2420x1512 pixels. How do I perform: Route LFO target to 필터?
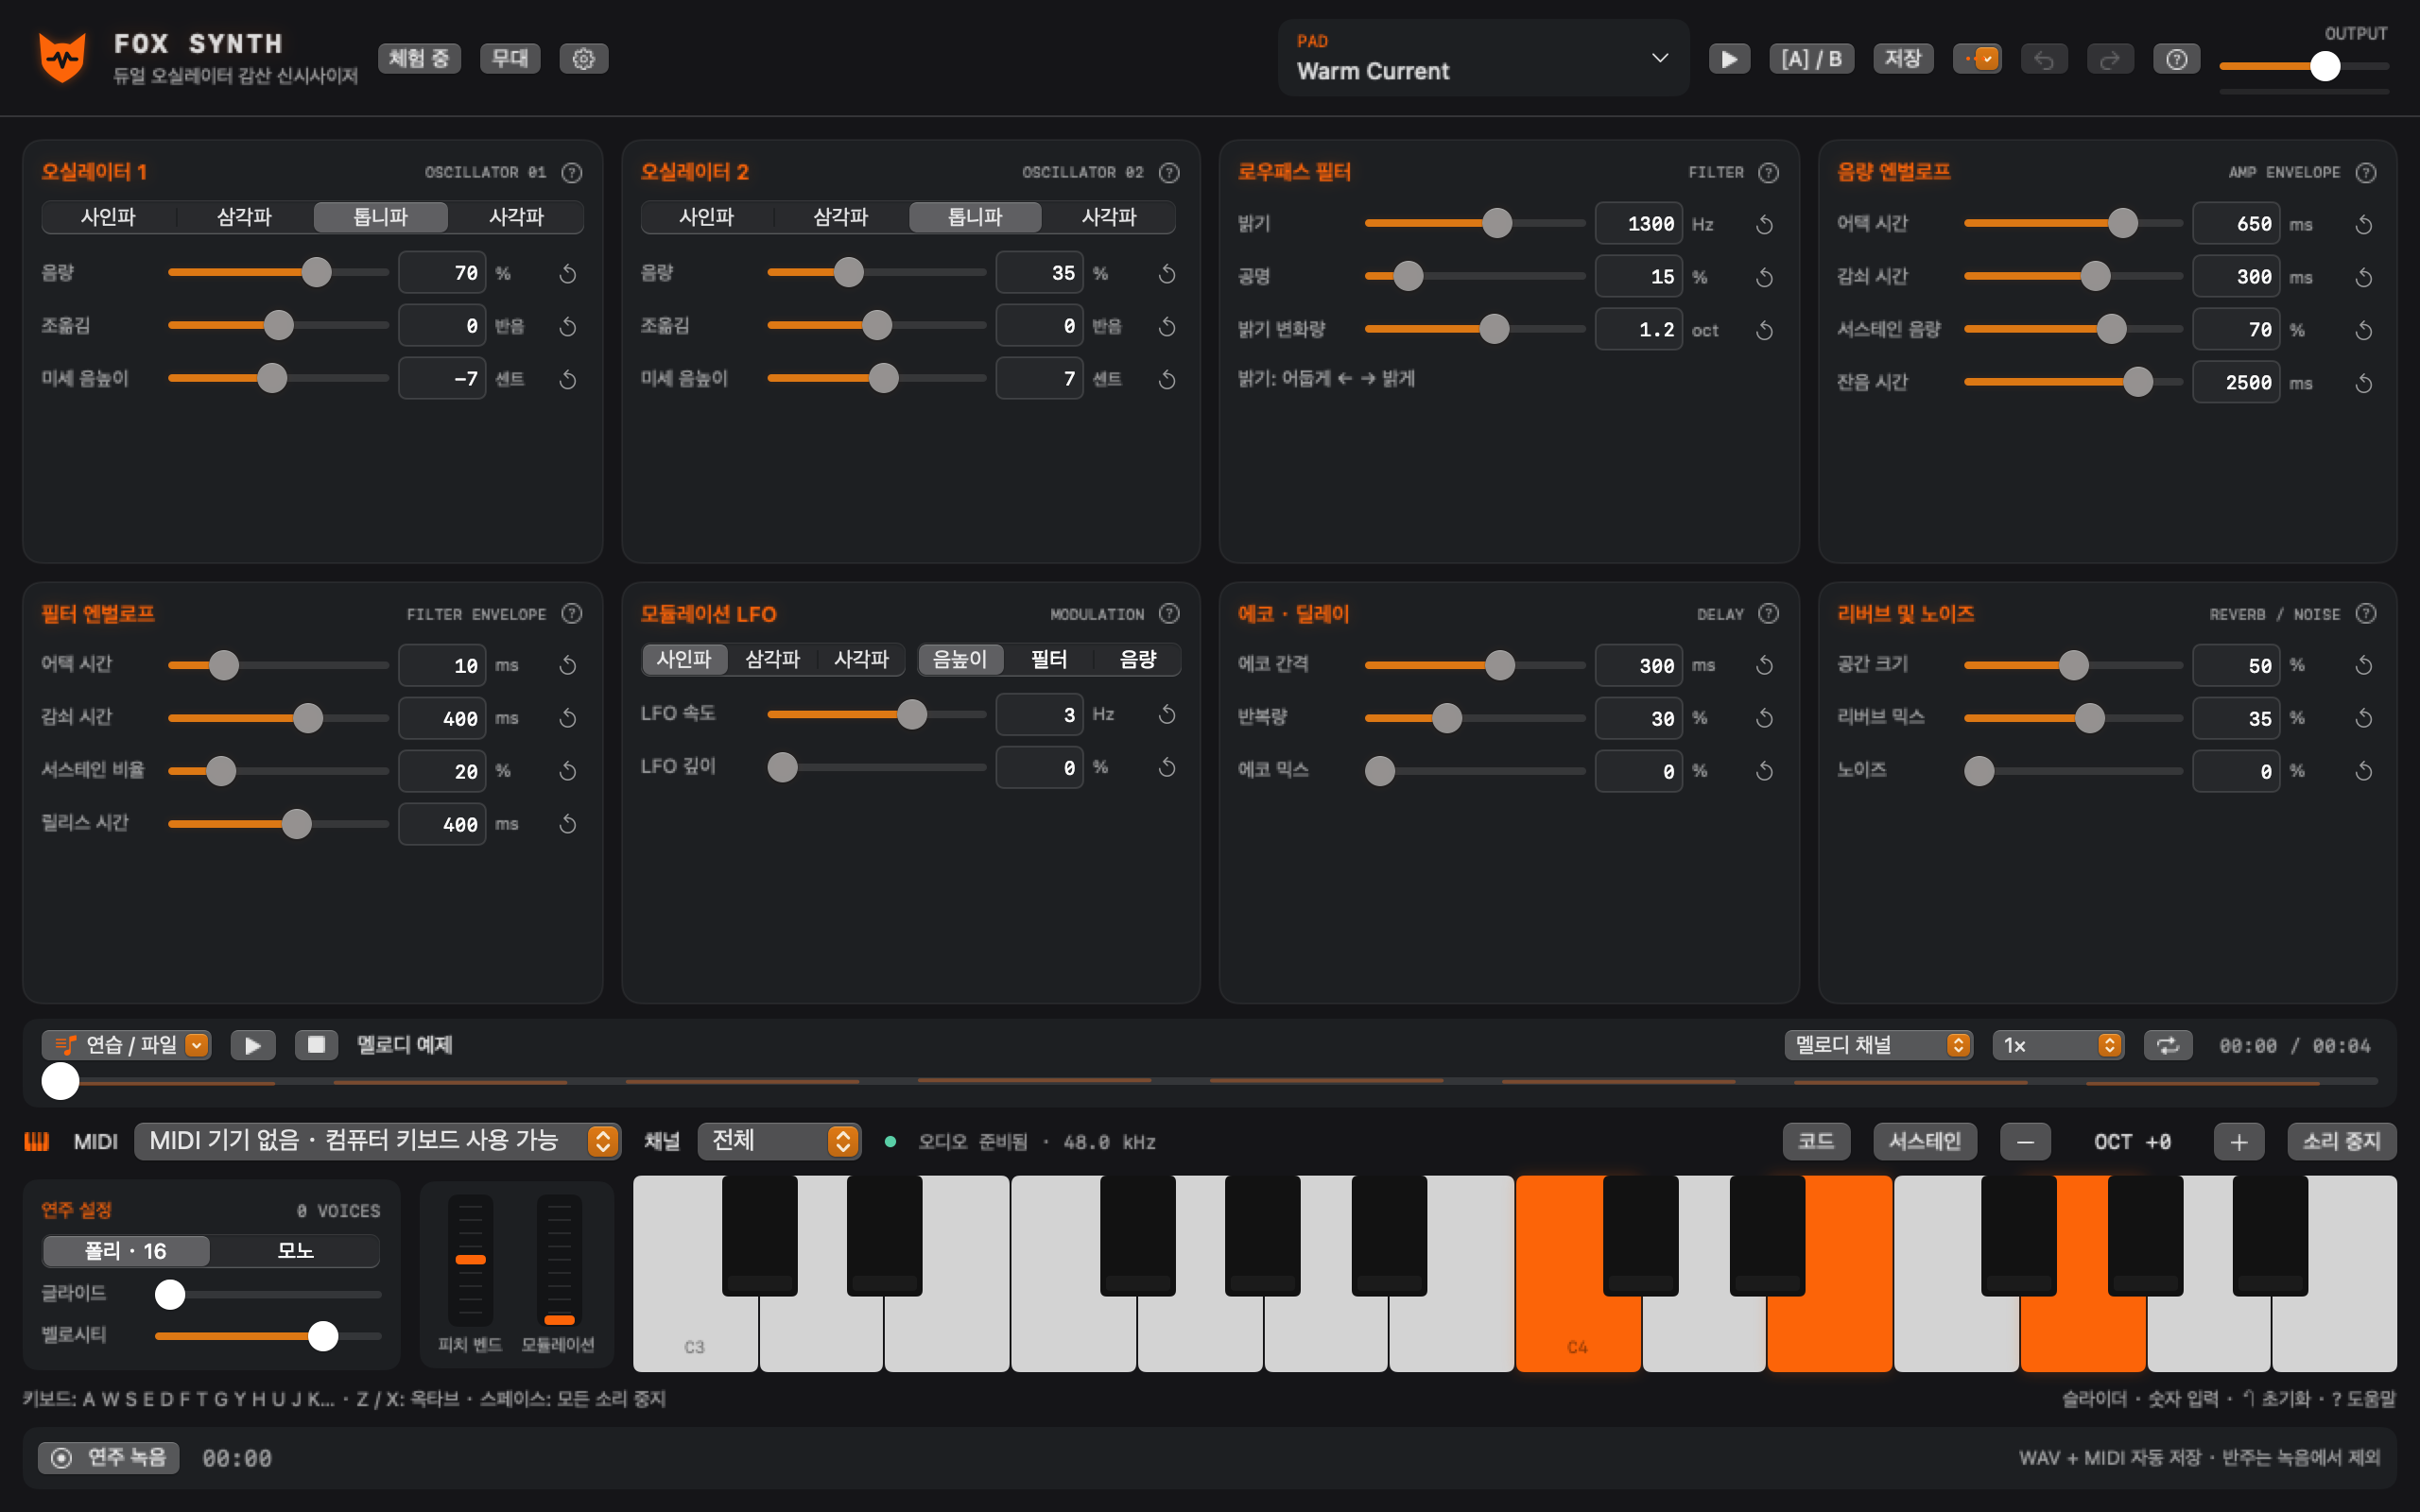[1048, 659]
